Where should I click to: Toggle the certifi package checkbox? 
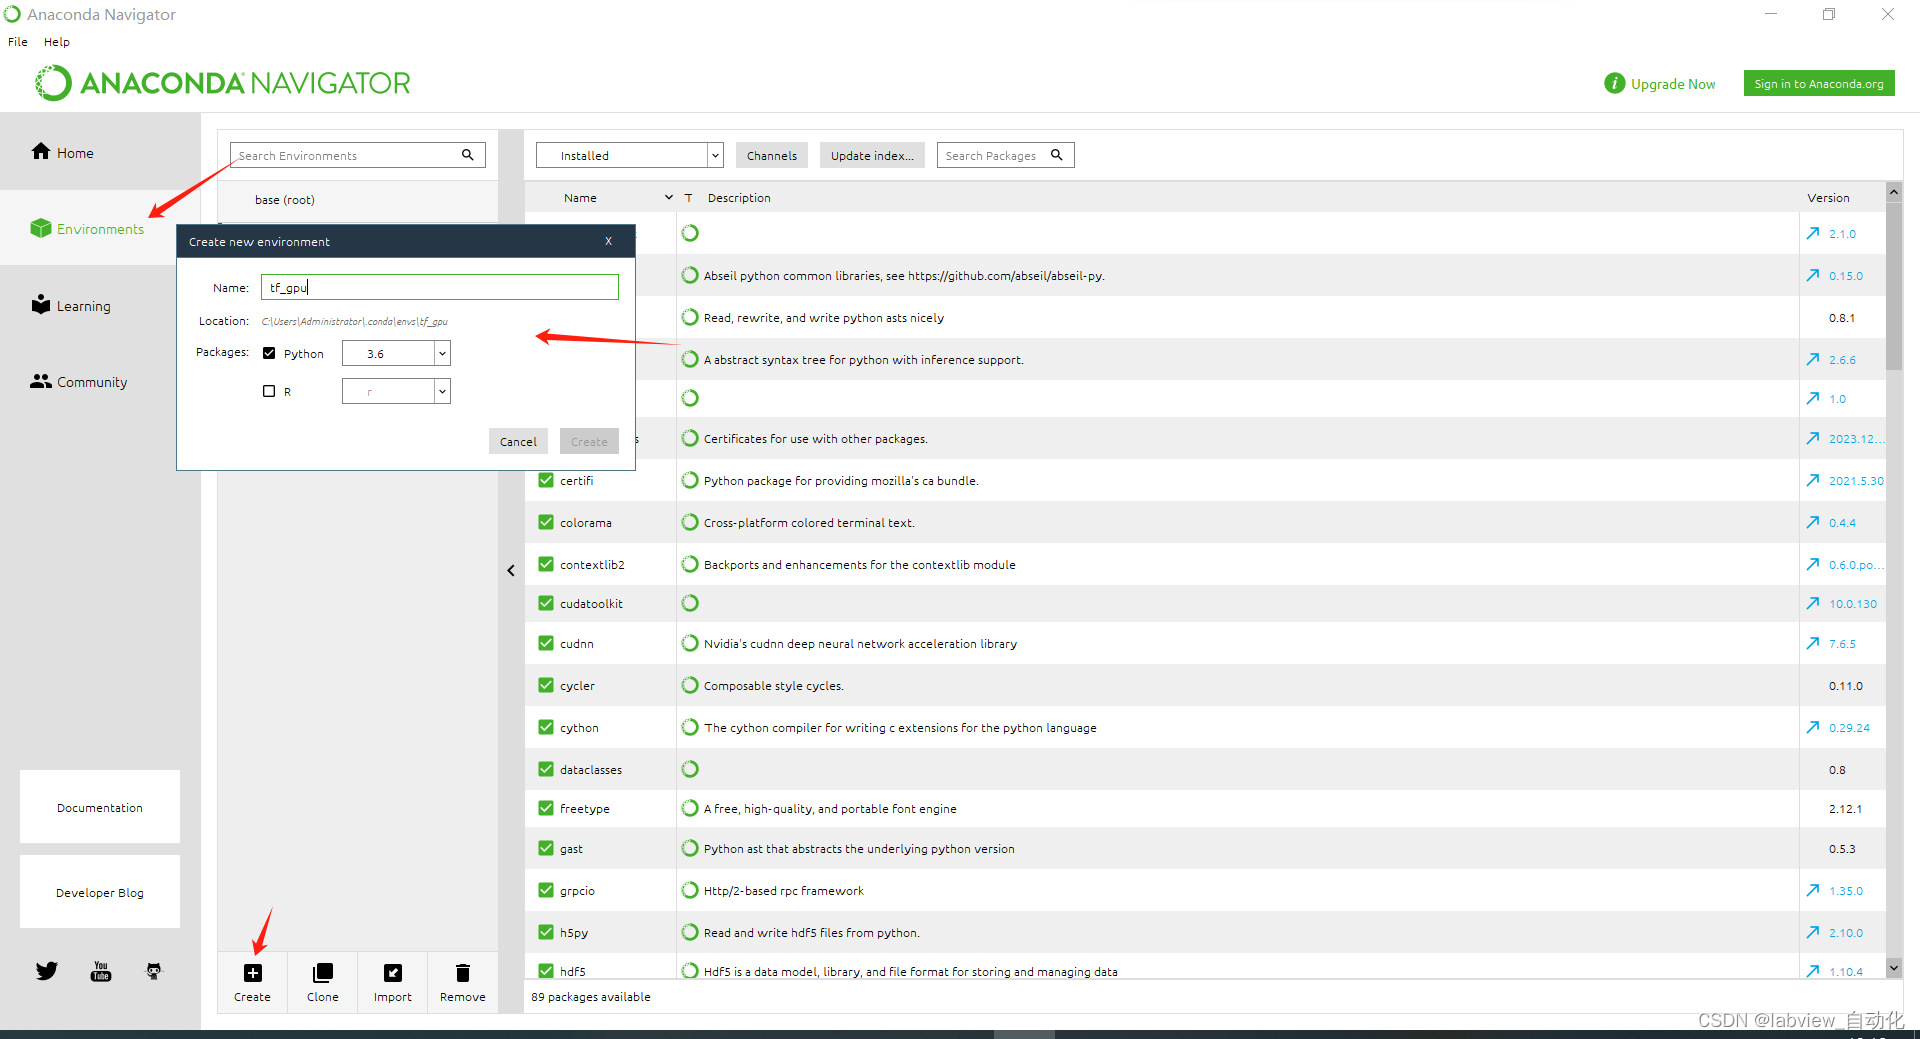tap(546, 480)
